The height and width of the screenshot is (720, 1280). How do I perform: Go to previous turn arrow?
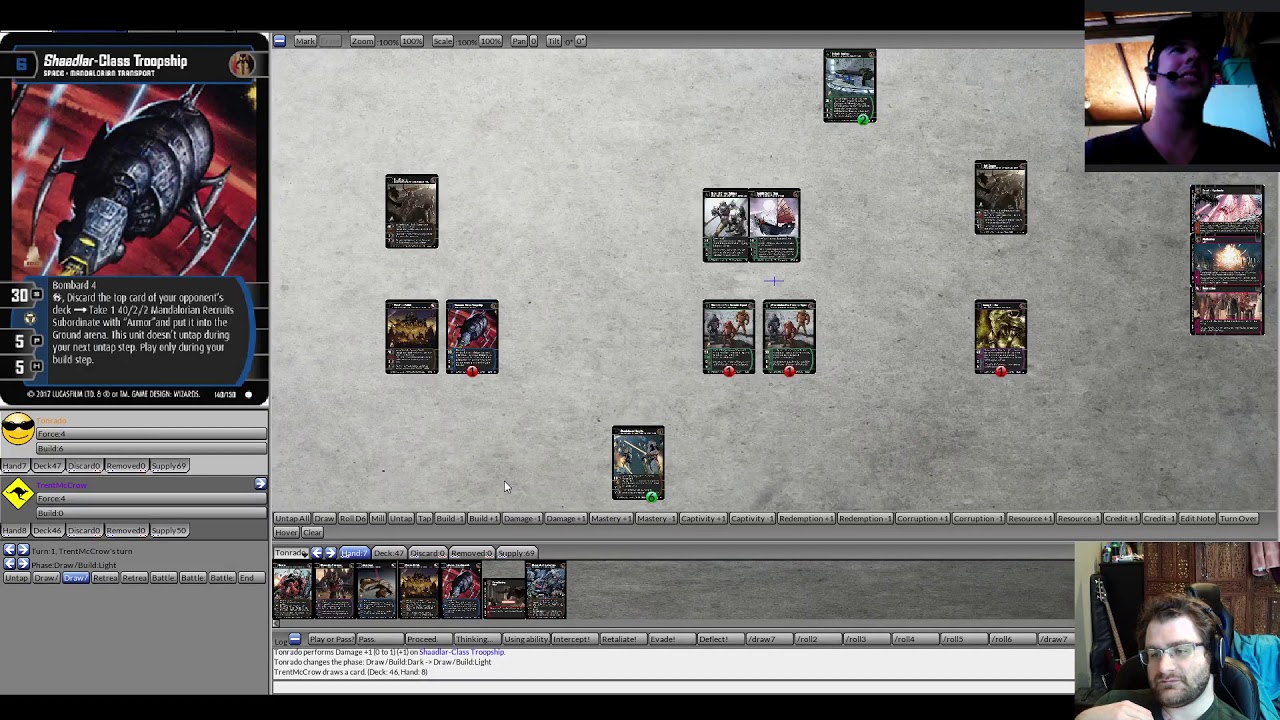point(9,551)
